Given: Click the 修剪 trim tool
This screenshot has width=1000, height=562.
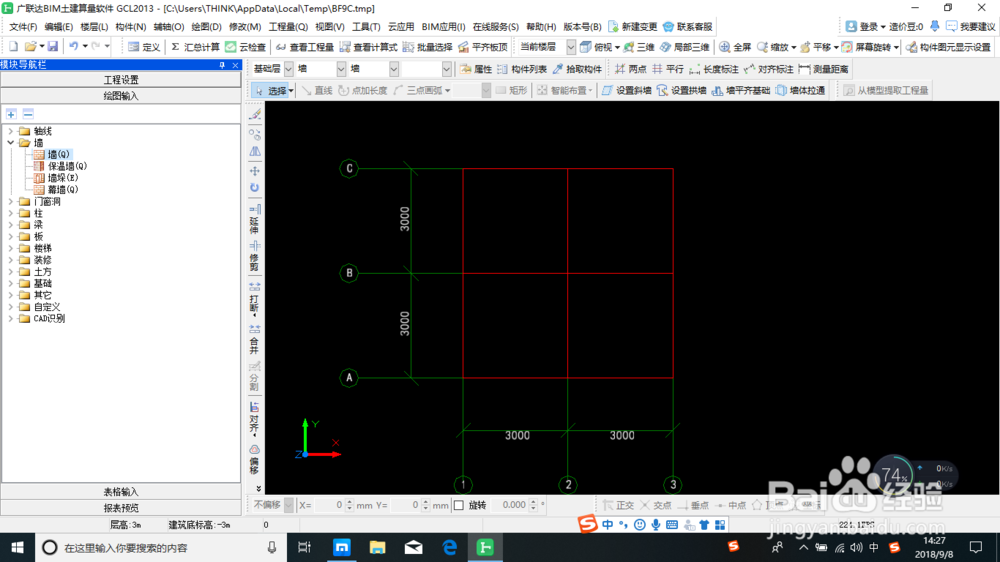Looking at the screenshot, I should [254, 256].
